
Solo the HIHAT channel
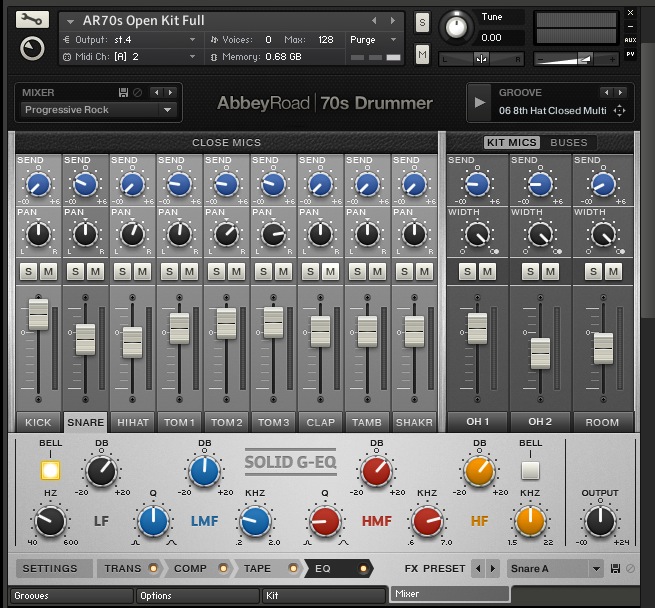122,272
